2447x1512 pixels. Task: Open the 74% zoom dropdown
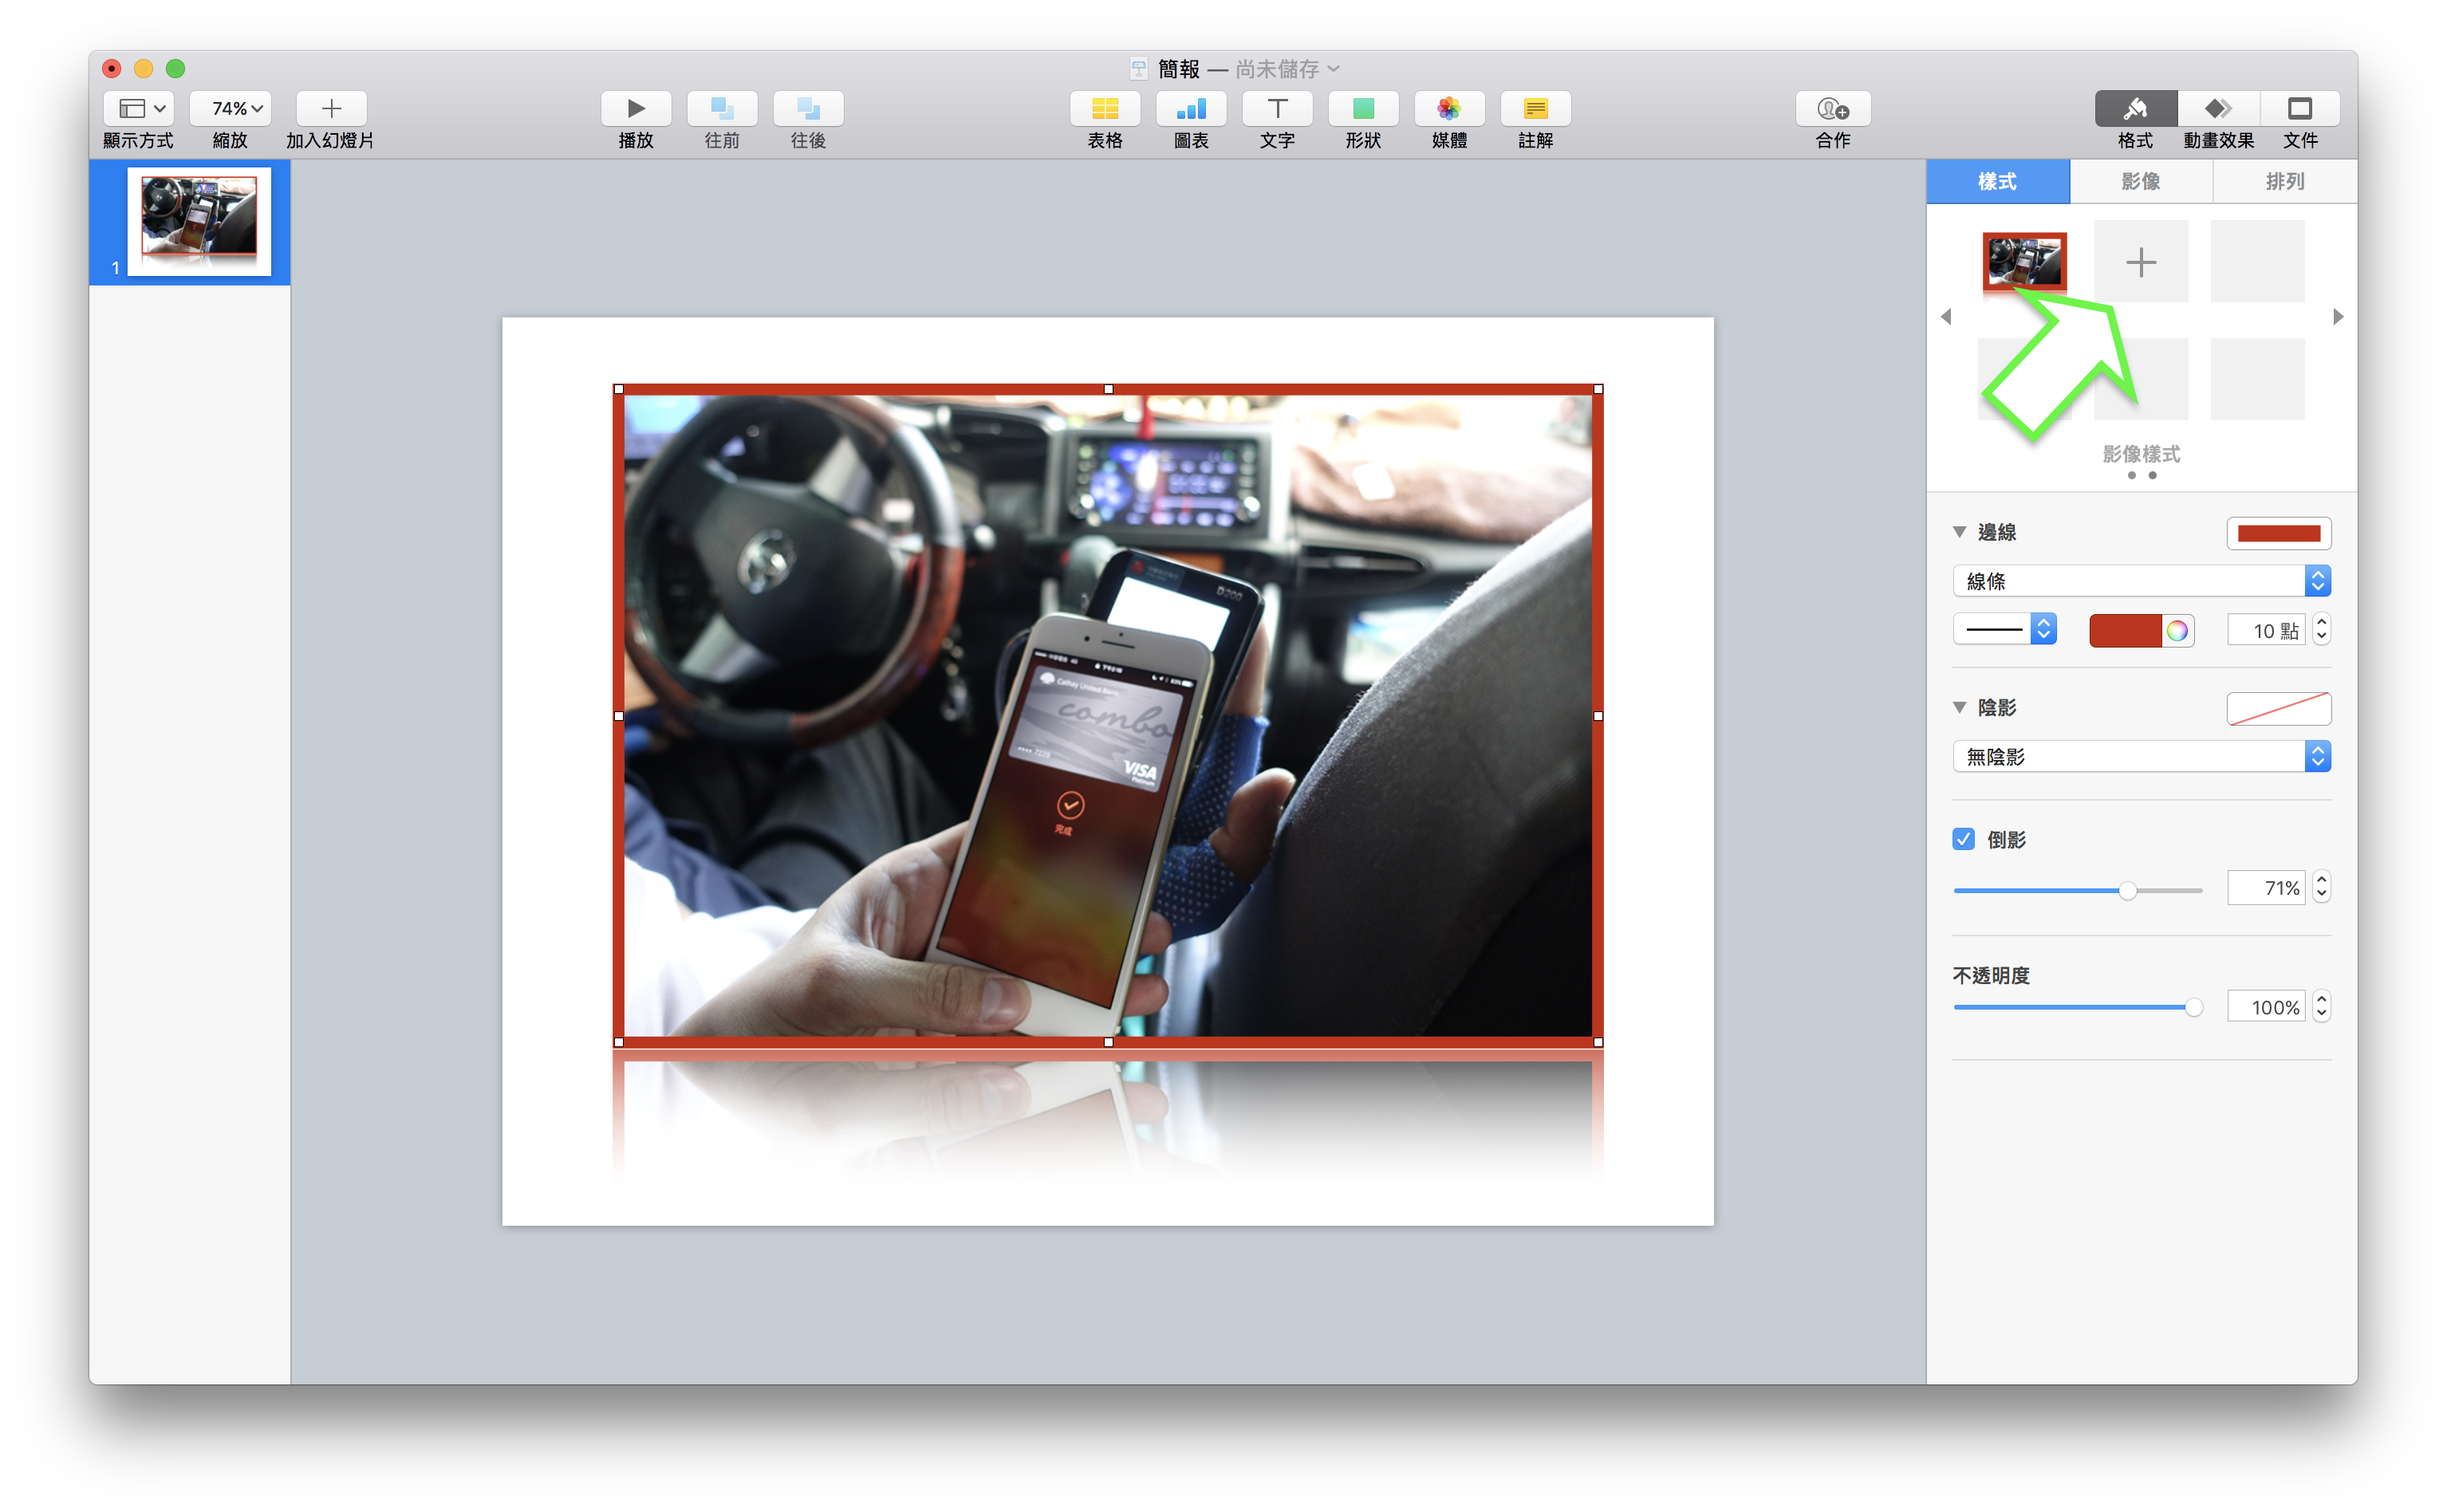point(230,108)
